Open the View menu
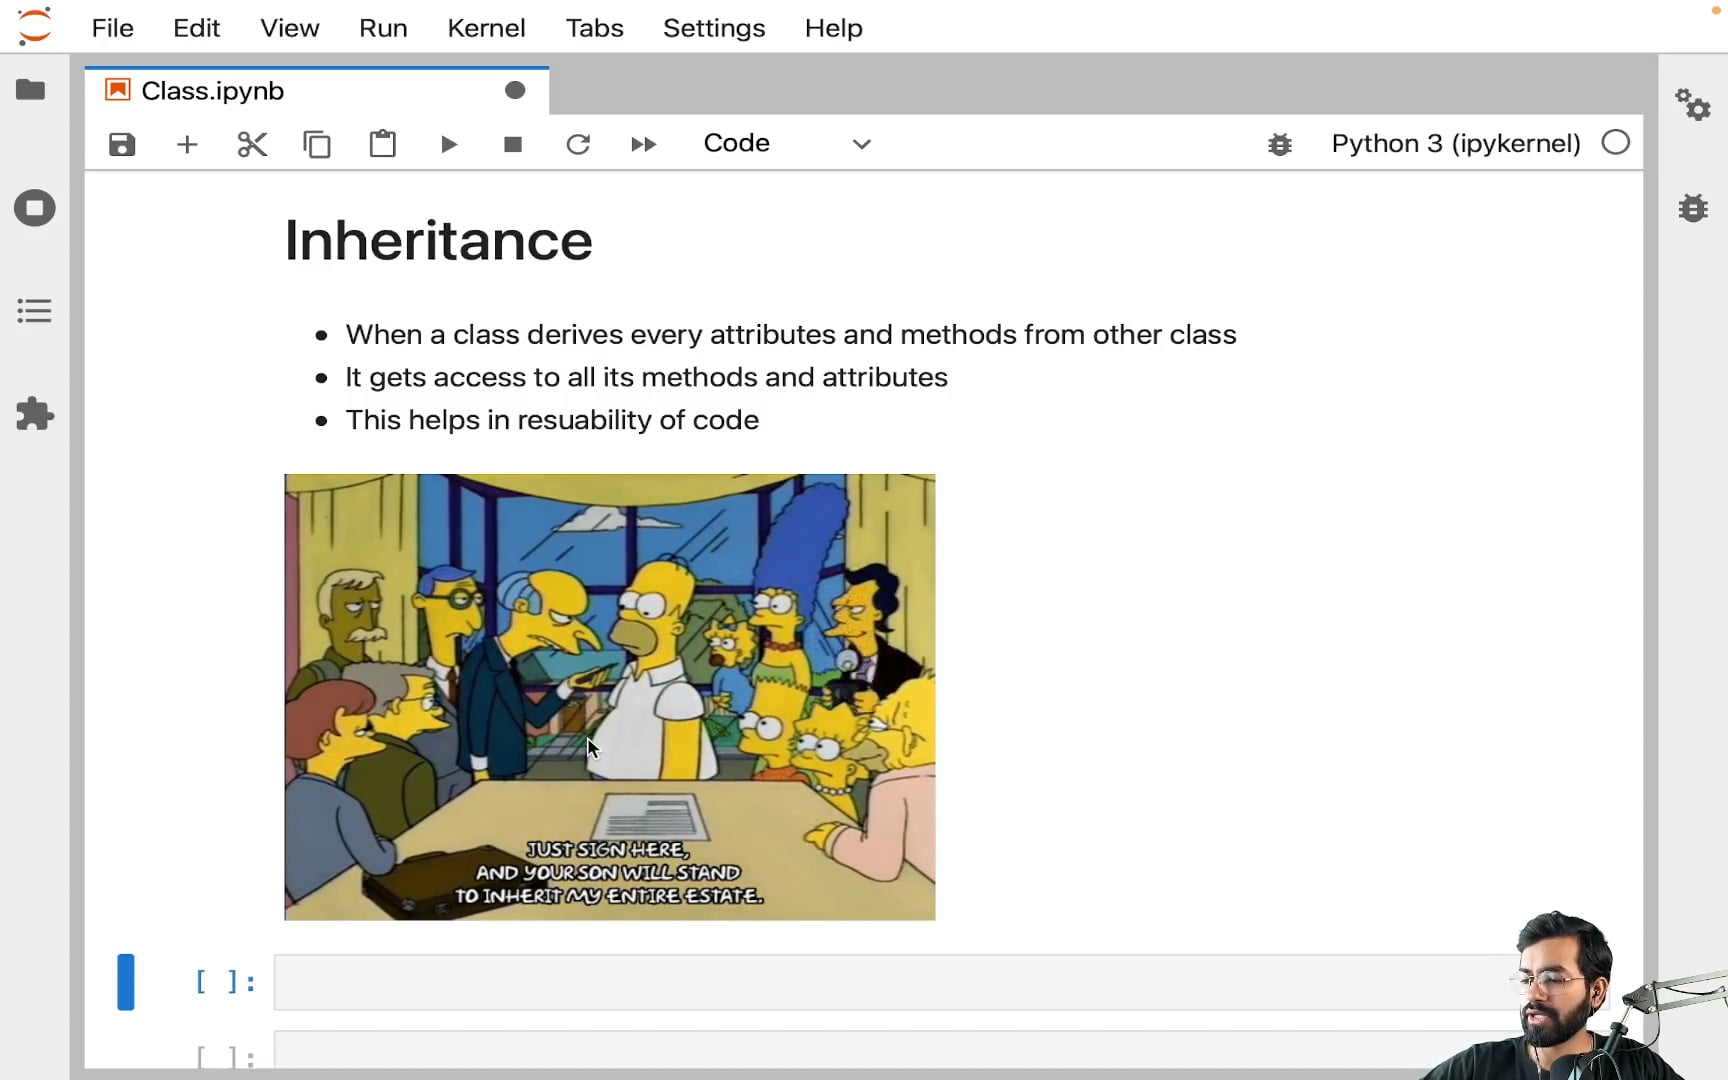The height and width of the screenshot is (1080, 1728). click(x=290, y=28)
